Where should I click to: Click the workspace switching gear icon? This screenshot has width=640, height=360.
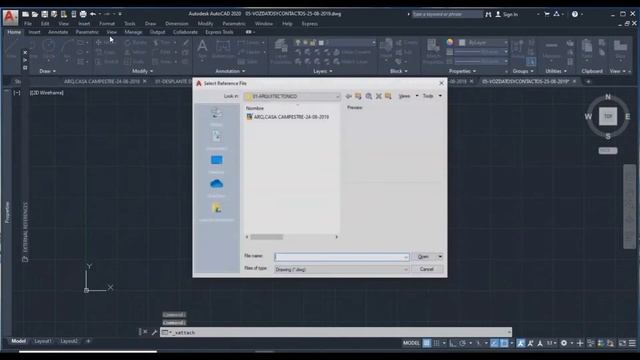564,343
